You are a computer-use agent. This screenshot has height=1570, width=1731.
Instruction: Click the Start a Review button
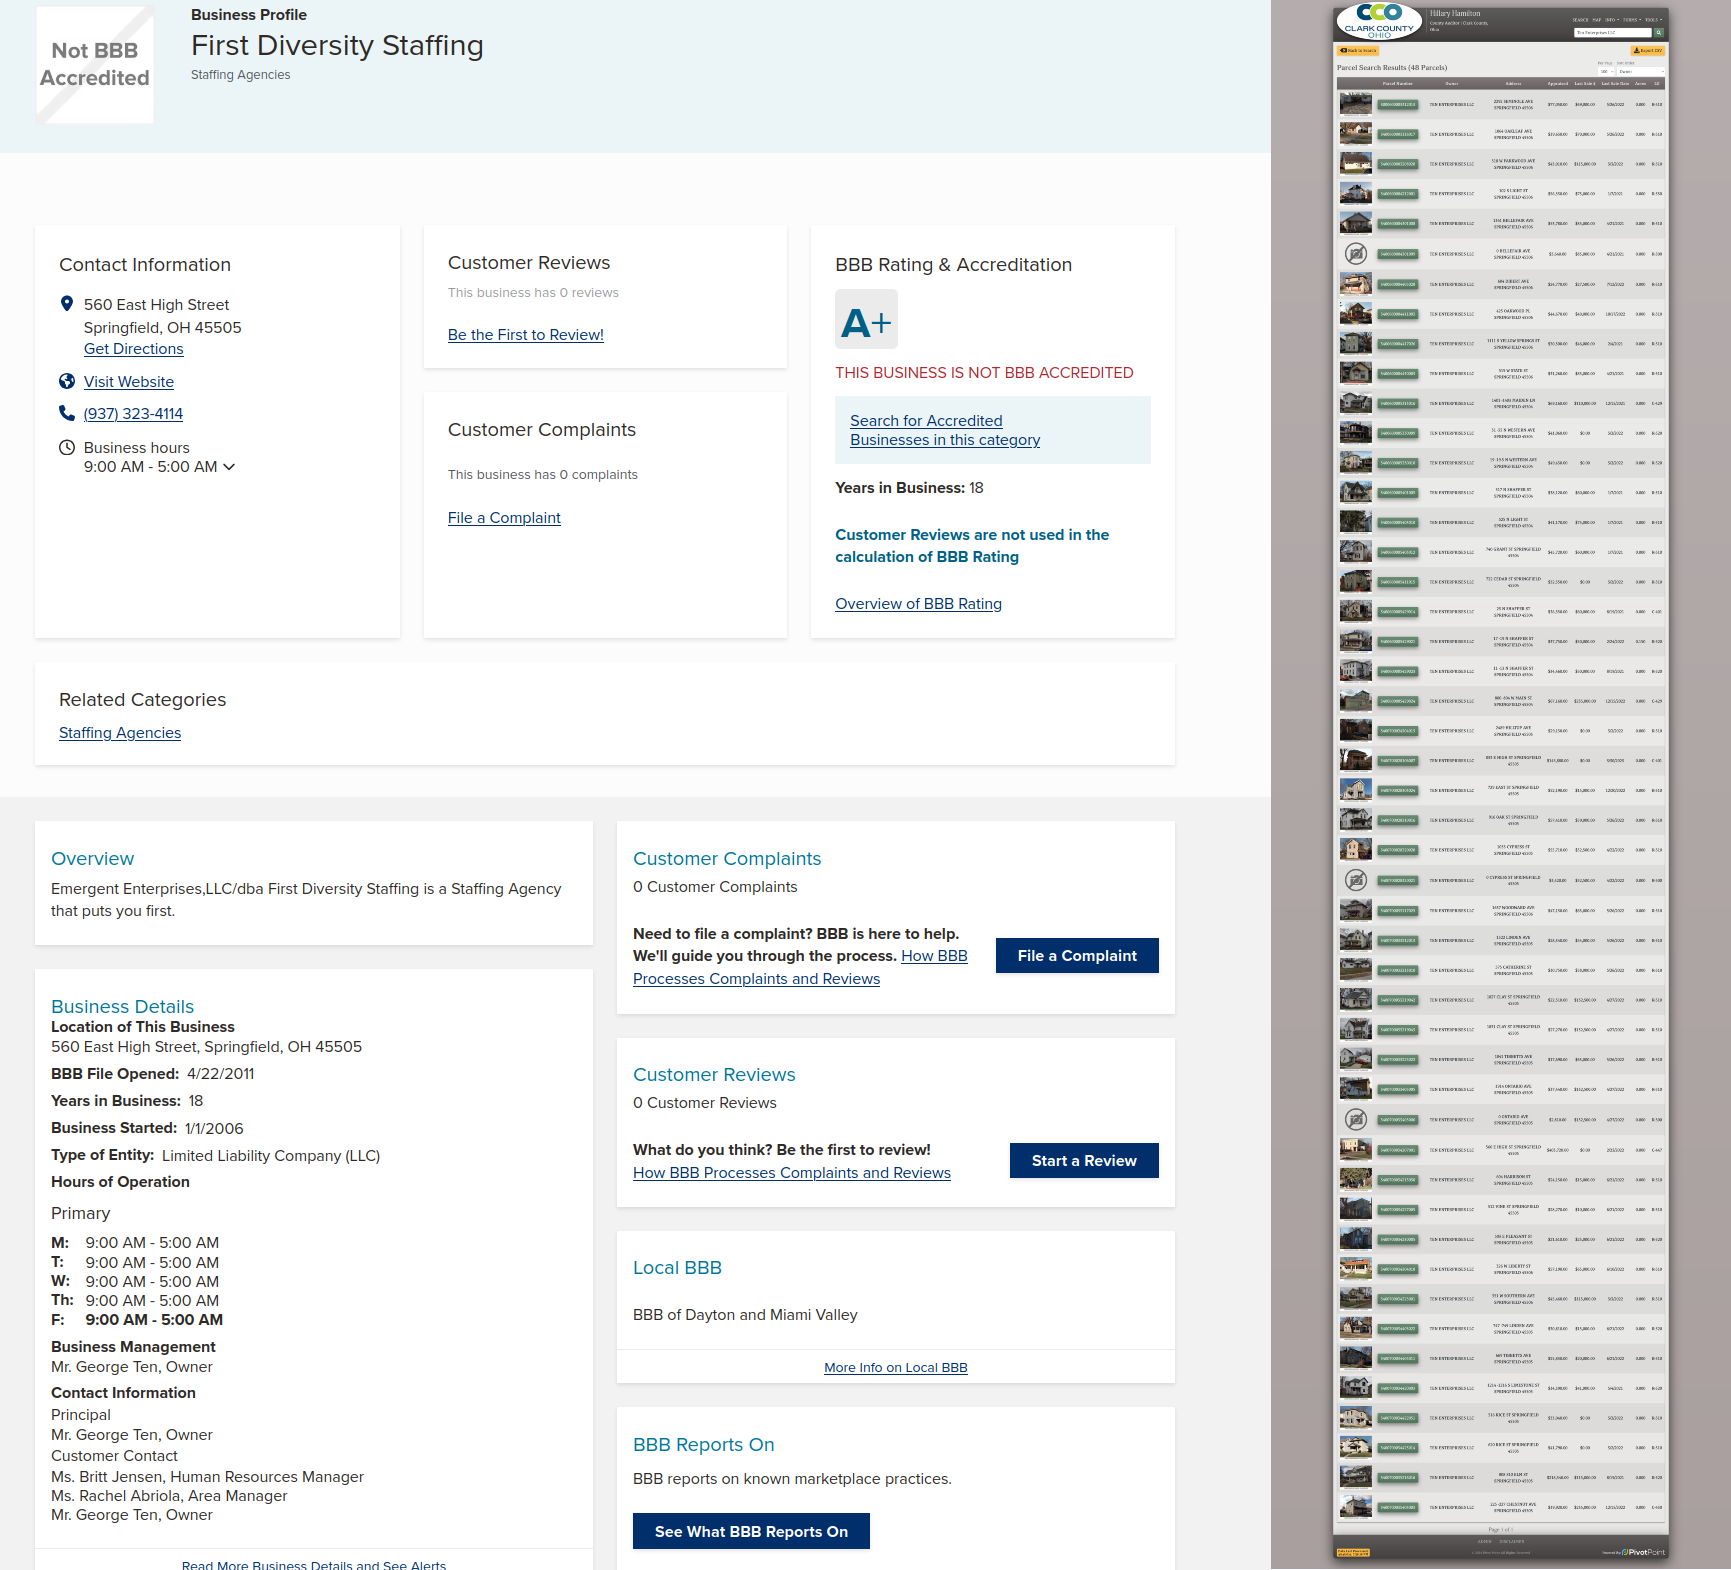click(x=1084, y=1161)
